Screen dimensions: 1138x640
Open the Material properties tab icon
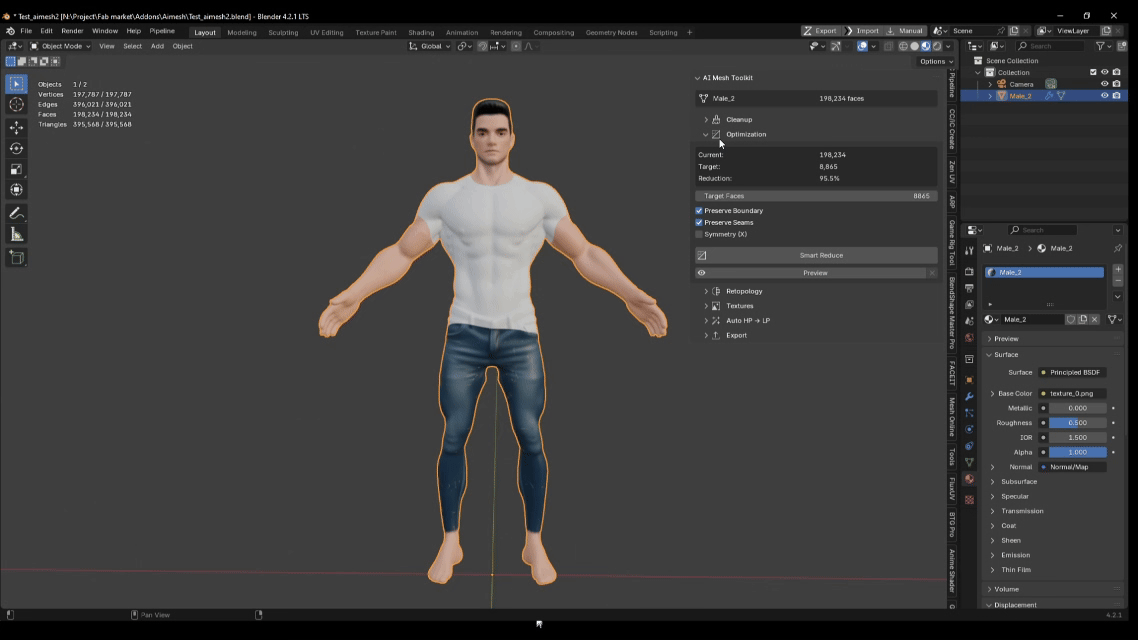coord(969,479)
